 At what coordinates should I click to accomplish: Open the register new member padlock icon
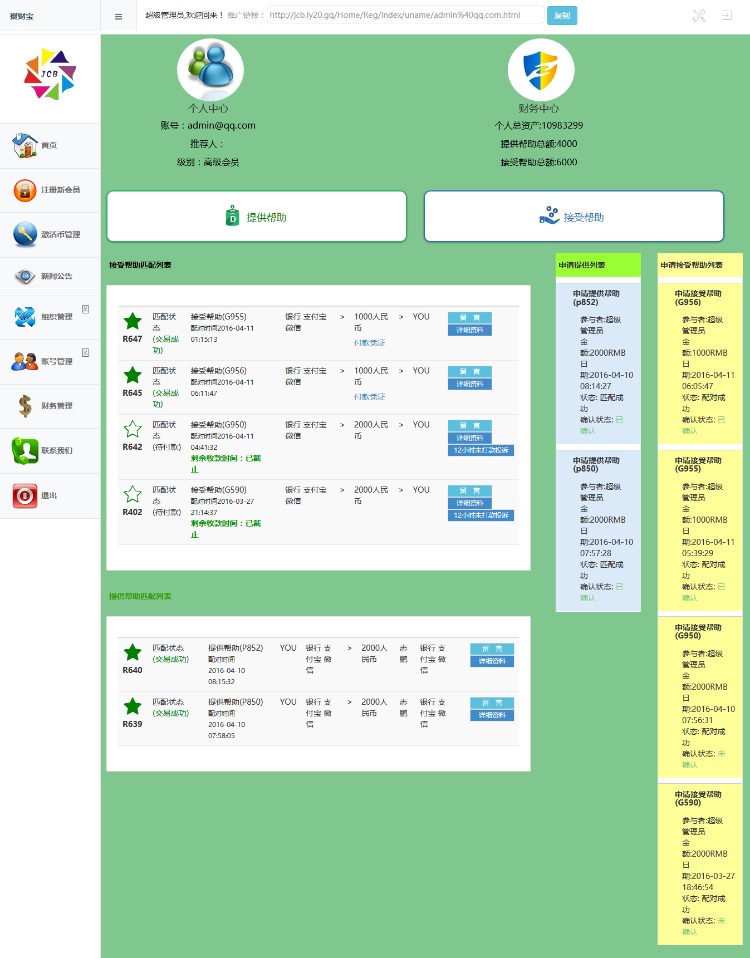point(25,190)
